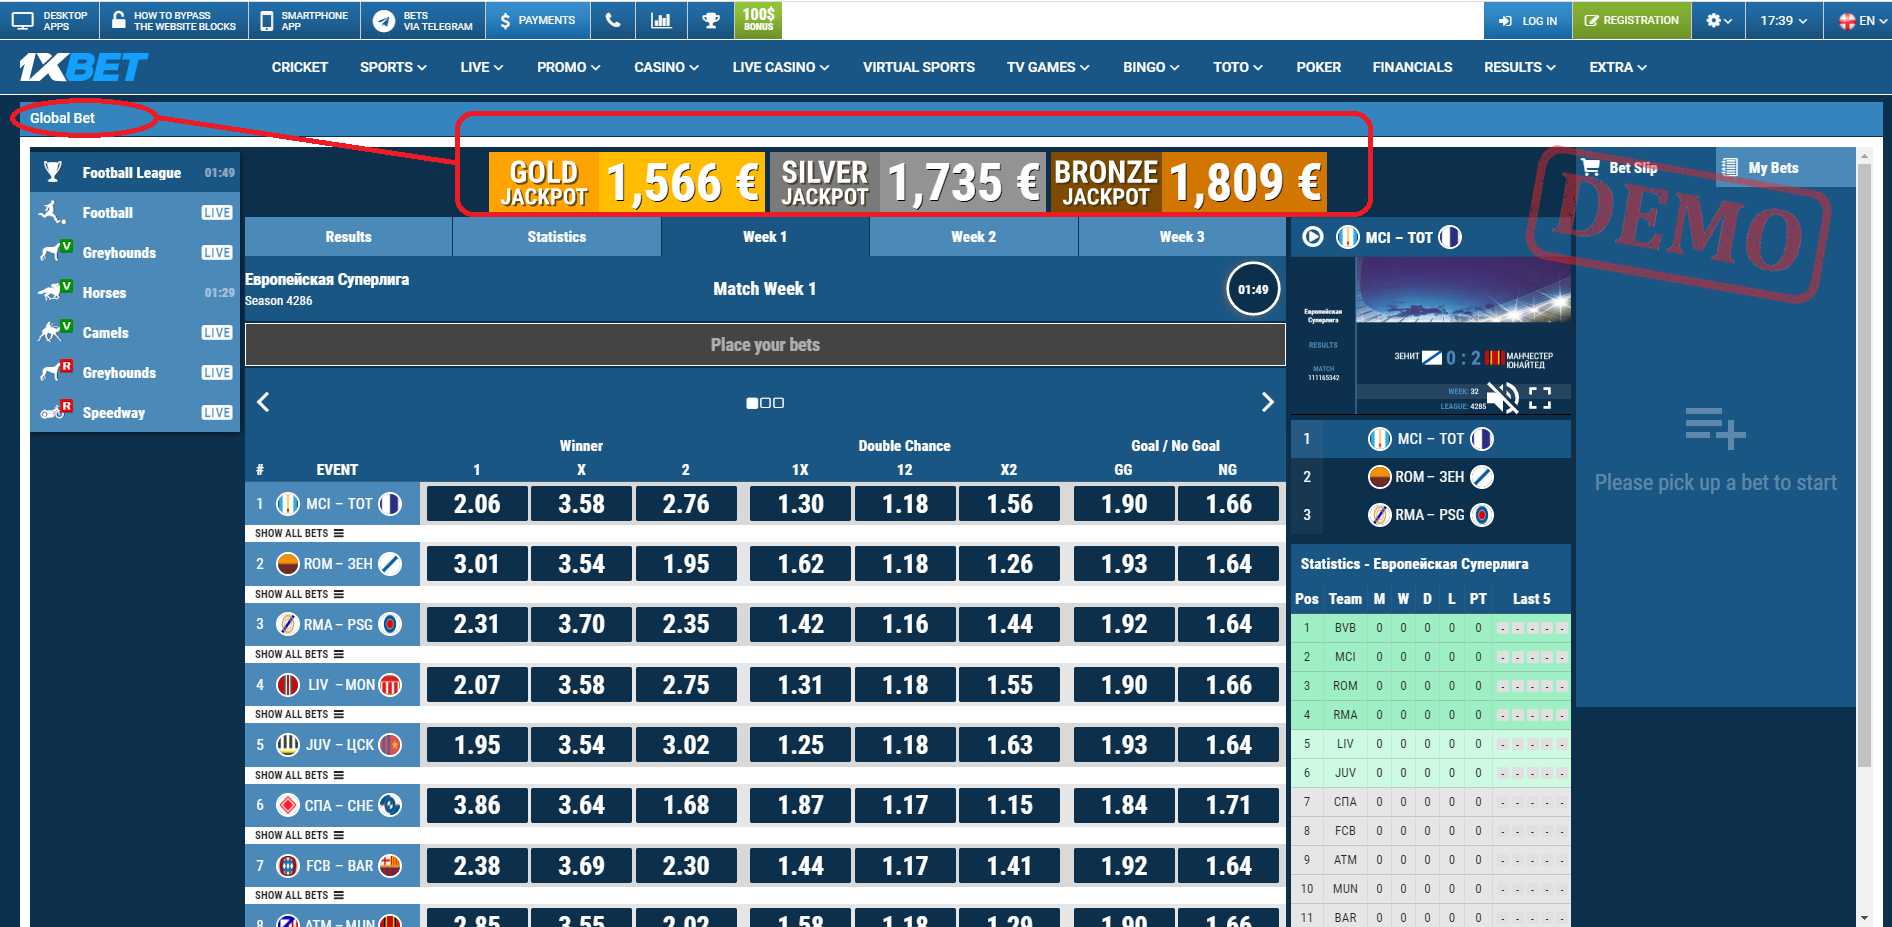Open the Poker menu item
This screenshot has height=927, width=1892.
pos(1318,67)
